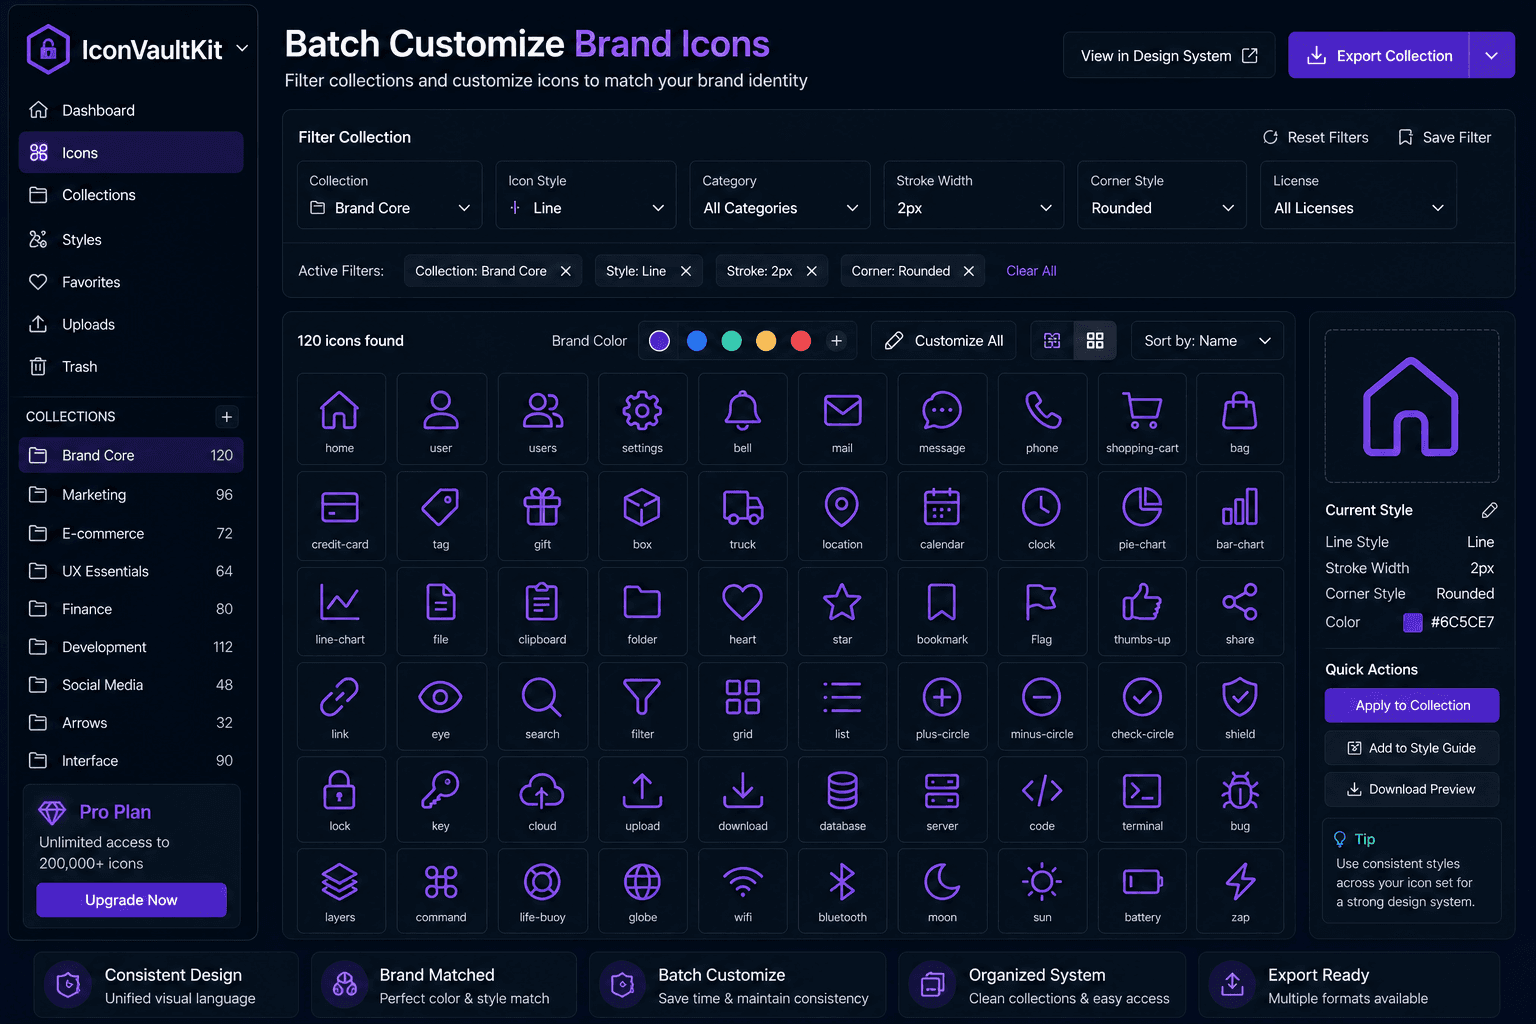
Task: Choose the line-chart icon tile
Action: tap(341, 611)
